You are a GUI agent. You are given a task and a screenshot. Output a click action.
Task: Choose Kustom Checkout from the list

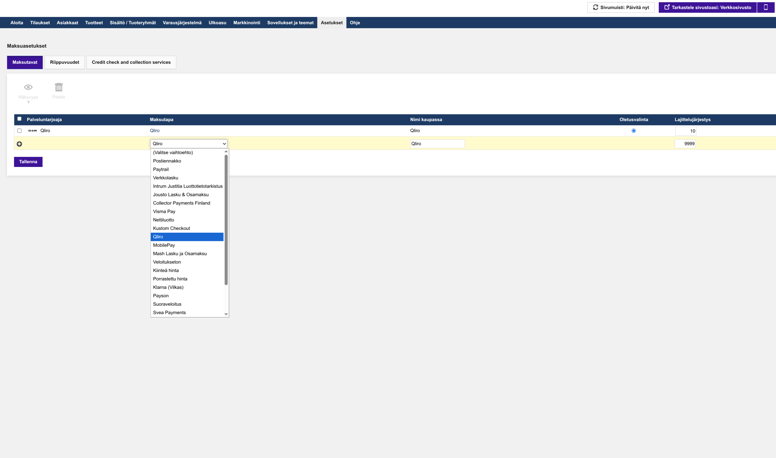[x=187, y=228]
